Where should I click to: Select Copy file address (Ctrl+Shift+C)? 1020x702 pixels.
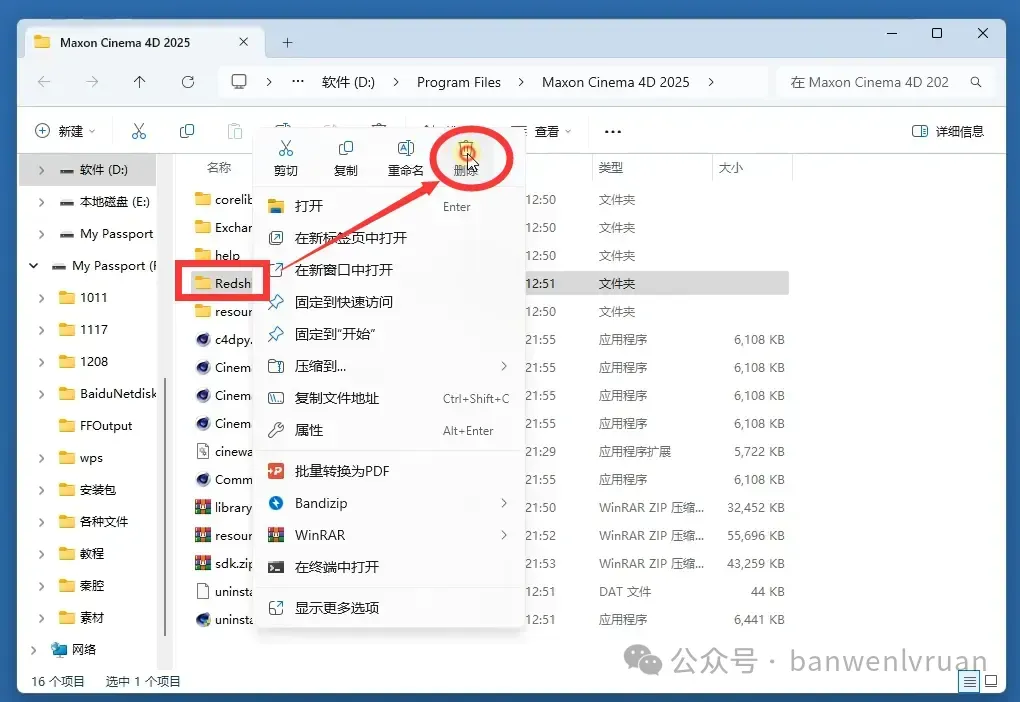(388, 398)
